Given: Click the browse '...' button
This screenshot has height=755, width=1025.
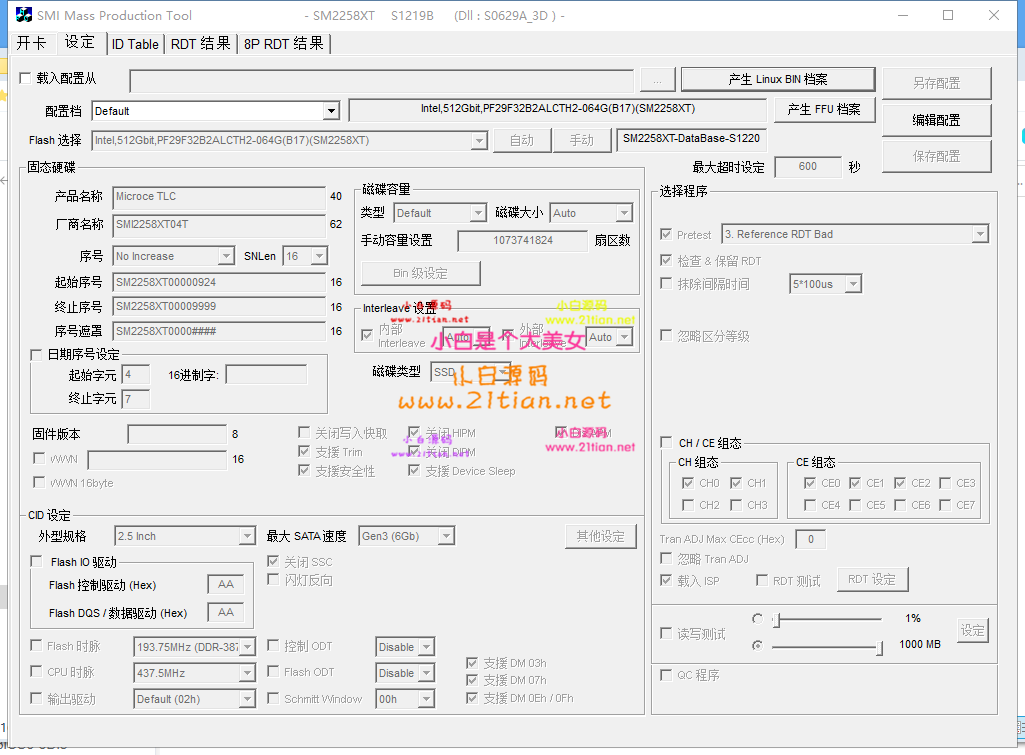Looking at the screenshot, I should tap(657, 81).
